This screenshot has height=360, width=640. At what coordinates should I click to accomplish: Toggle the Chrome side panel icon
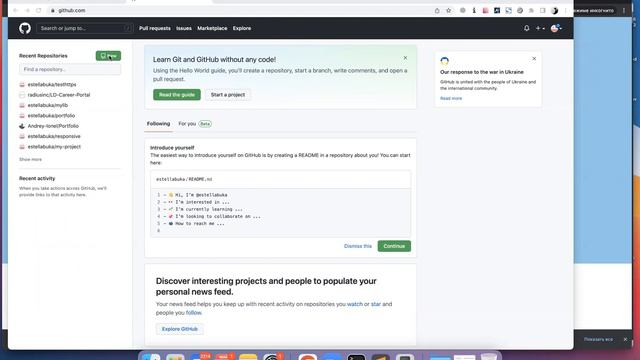[x=542, y=11]
